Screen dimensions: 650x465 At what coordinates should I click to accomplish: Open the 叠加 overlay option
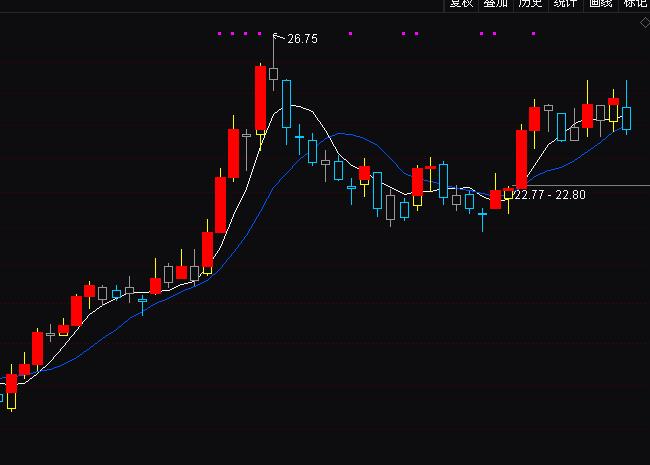495,4
